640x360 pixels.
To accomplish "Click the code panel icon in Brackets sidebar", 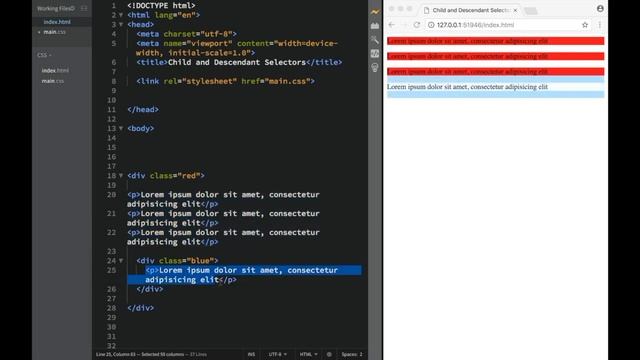I will pos(375,53).
